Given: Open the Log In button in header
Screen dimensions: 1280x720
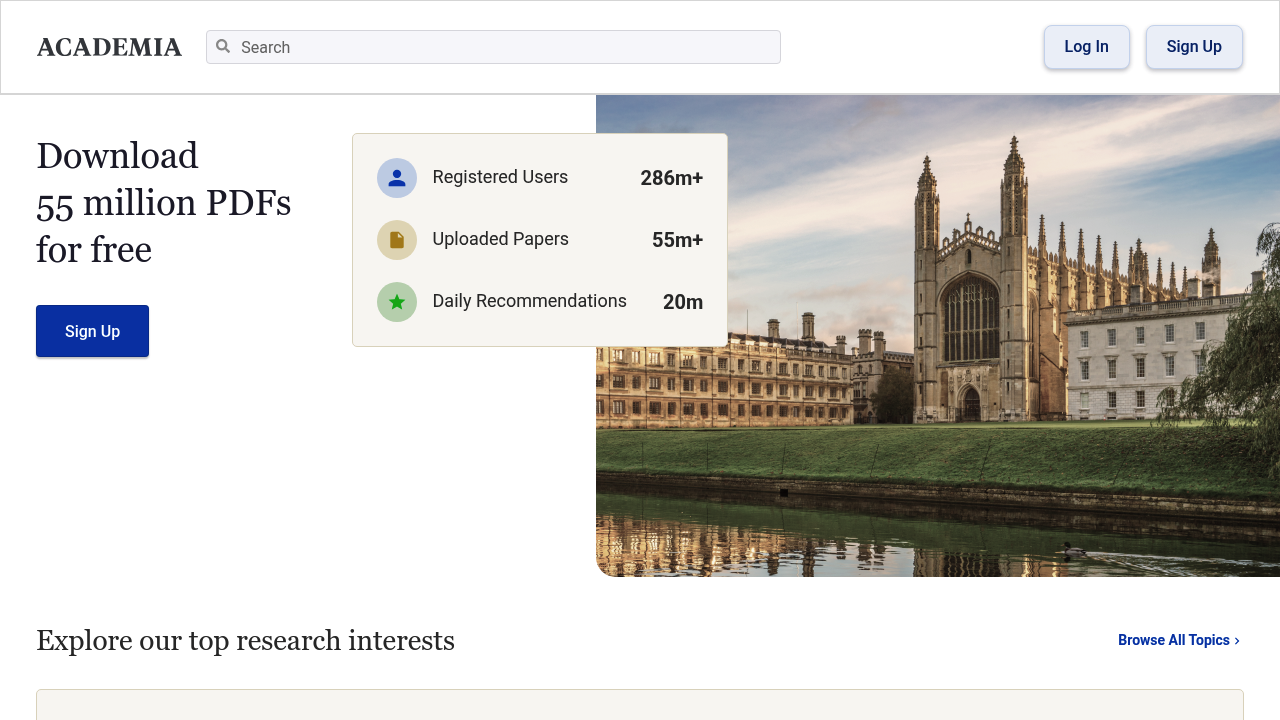Looking at the screenshot, I should pos(1087,47).
